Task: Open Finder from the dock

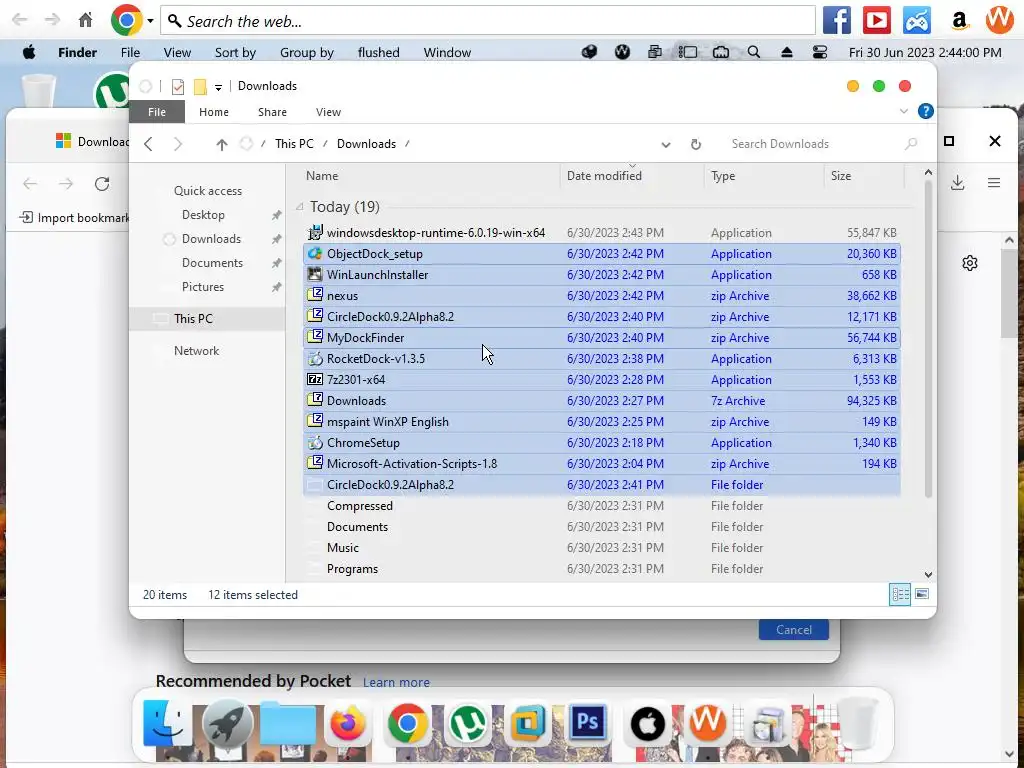Action: [166, 724]
